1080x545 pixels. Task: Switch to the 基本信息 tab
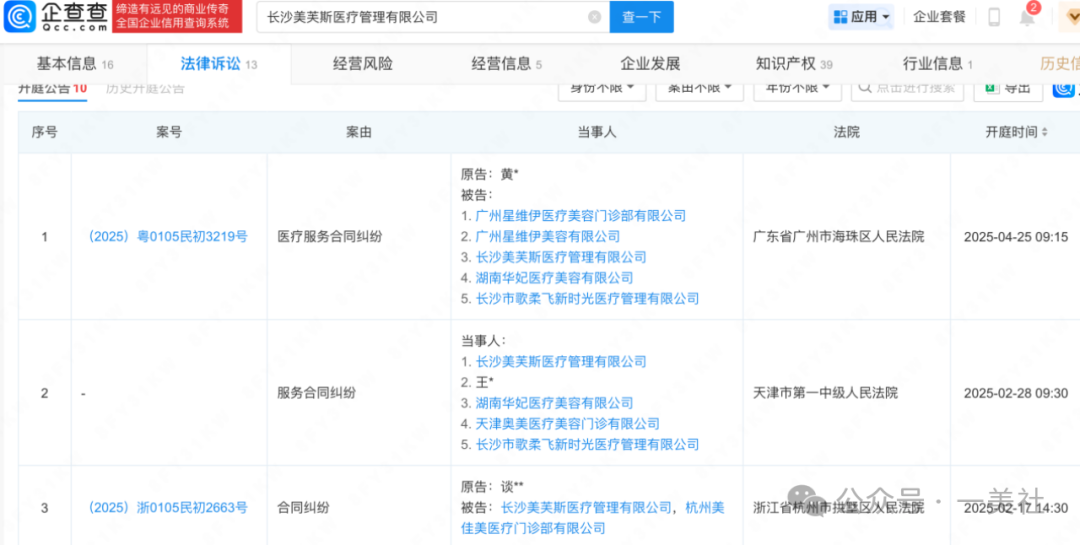click(x=74, y=64)
